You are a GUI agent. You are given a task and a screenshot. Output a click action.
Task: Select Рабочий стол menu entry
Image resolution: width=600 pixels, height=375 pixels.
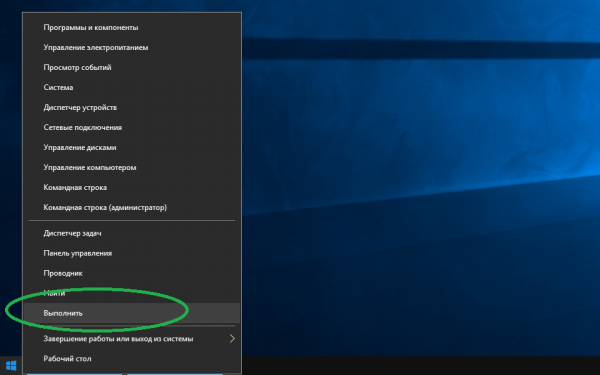(x=132, y=359)
